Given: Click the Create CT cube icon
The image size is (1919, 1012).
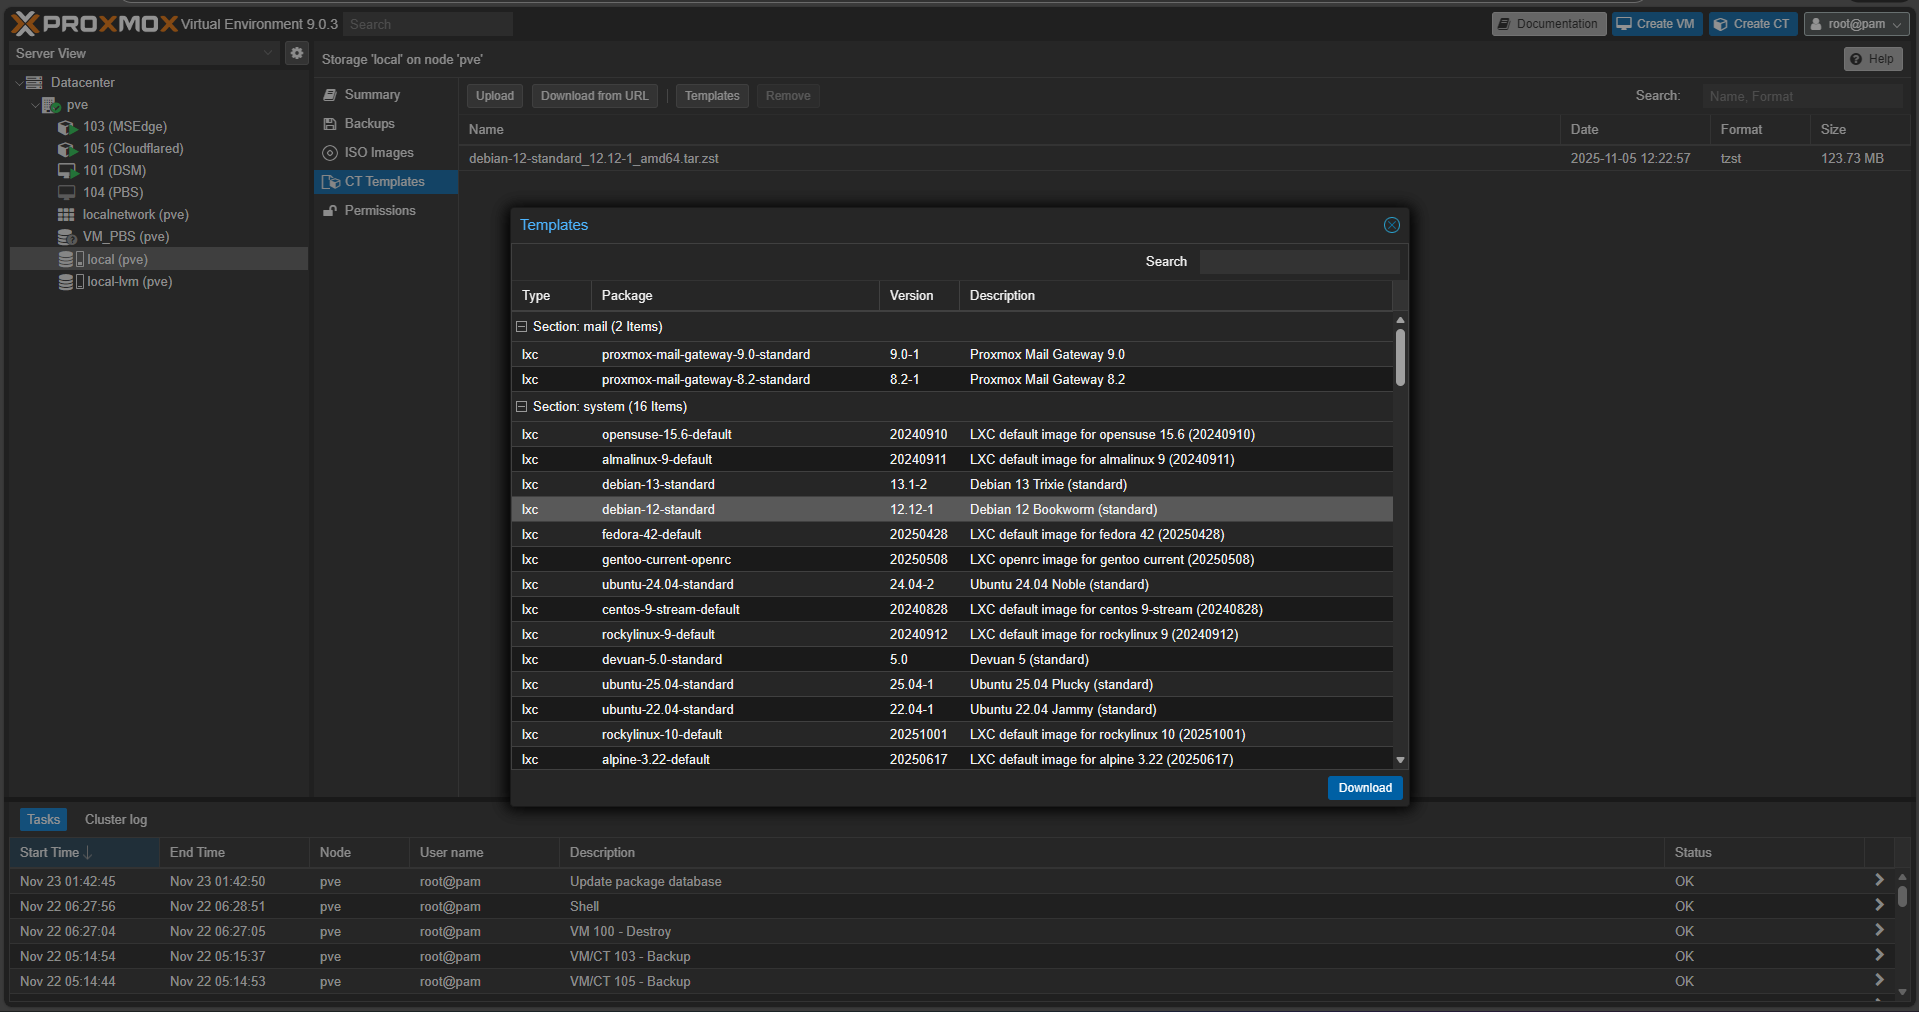Looking at the screenshot, I should (1721, 24).
